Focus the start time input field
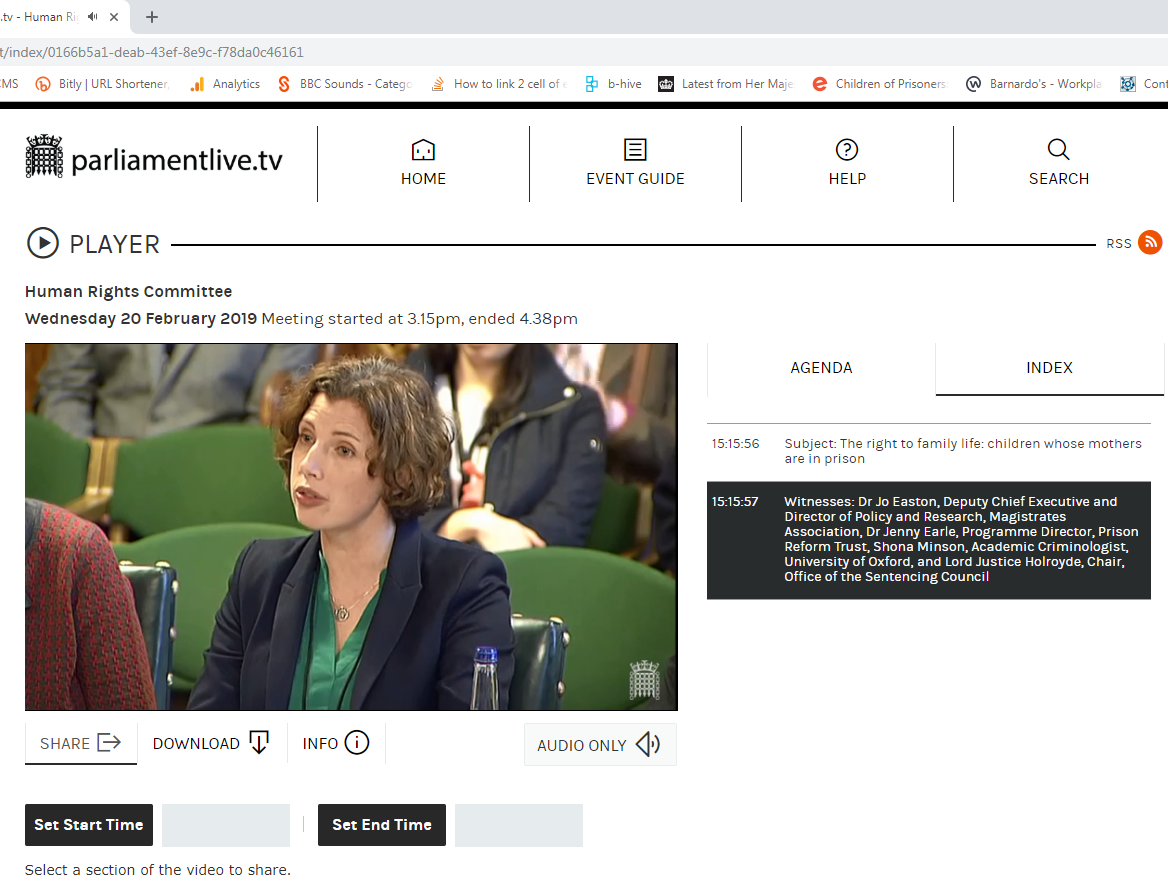This screenshot has width=1168, height=886. [226, 825]
